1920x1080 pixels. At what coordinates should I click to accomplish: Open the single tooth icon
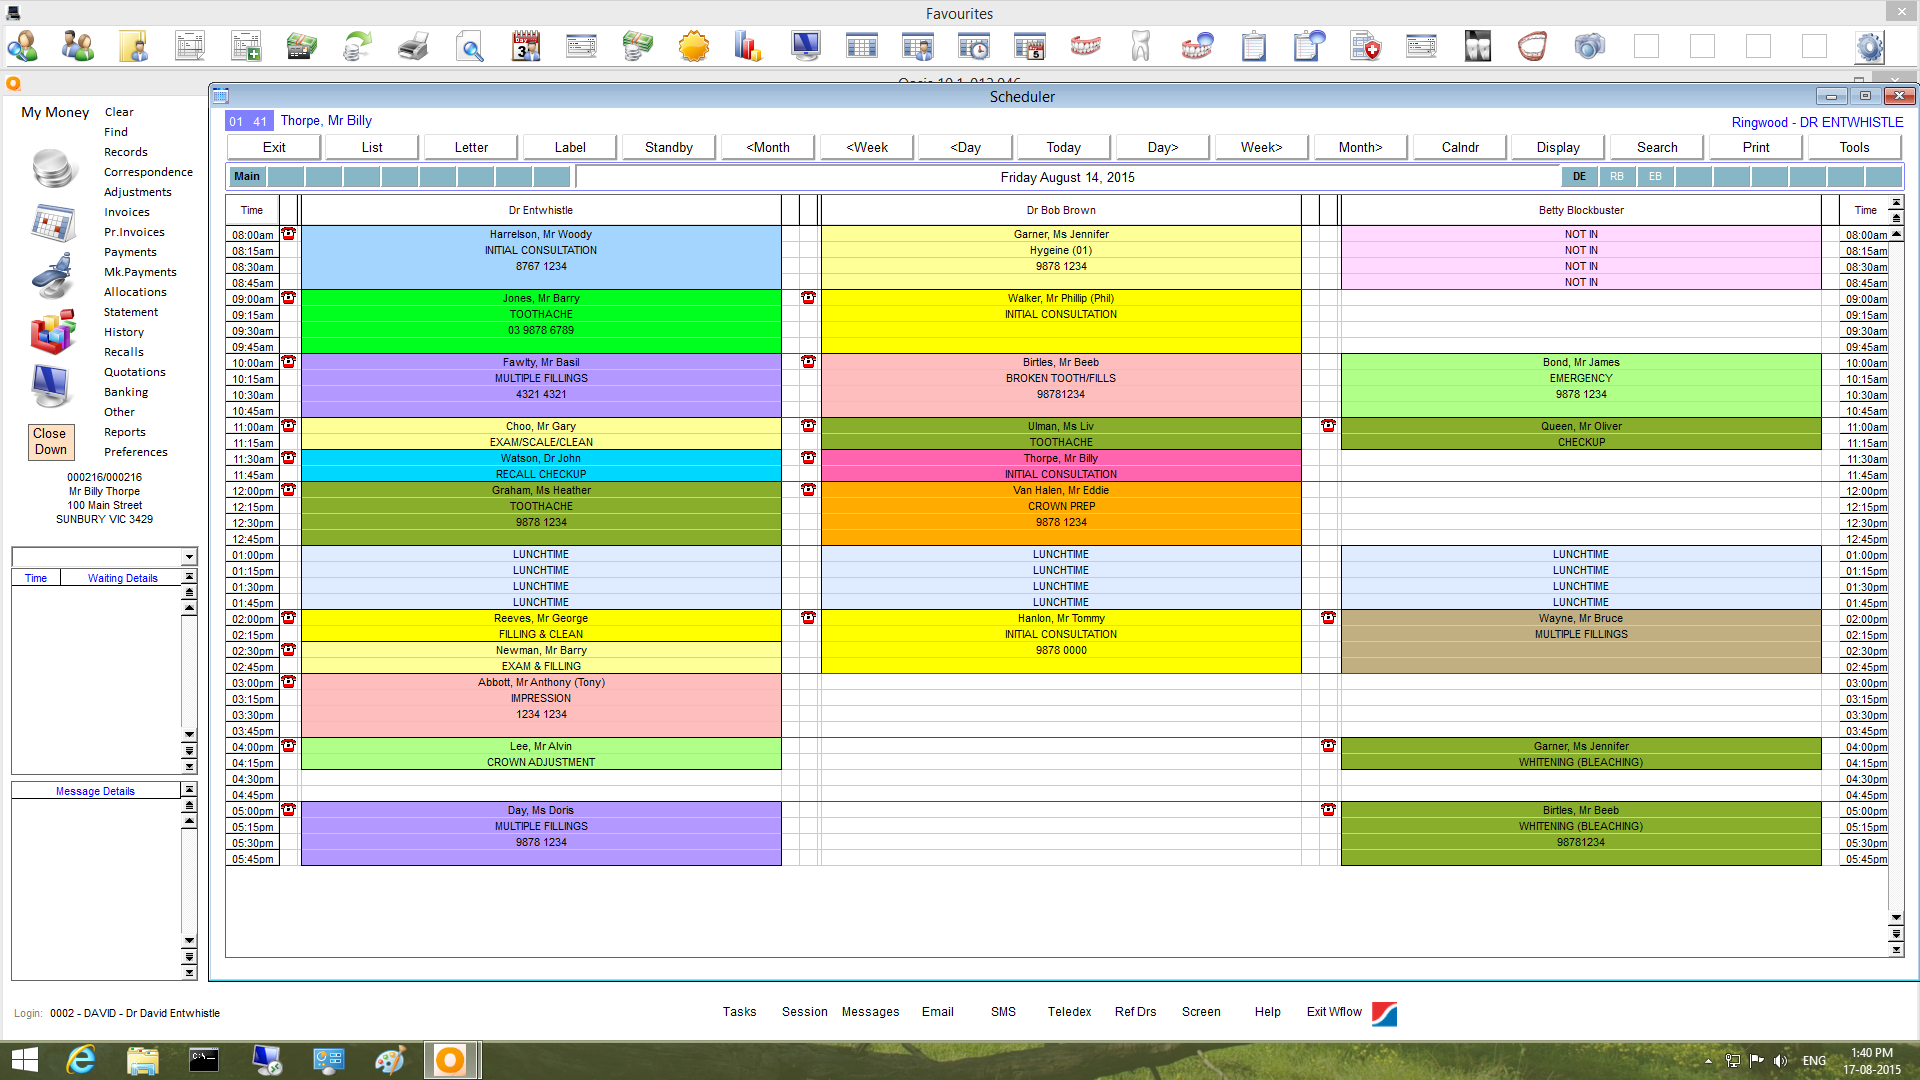[x=1141, y=46]
